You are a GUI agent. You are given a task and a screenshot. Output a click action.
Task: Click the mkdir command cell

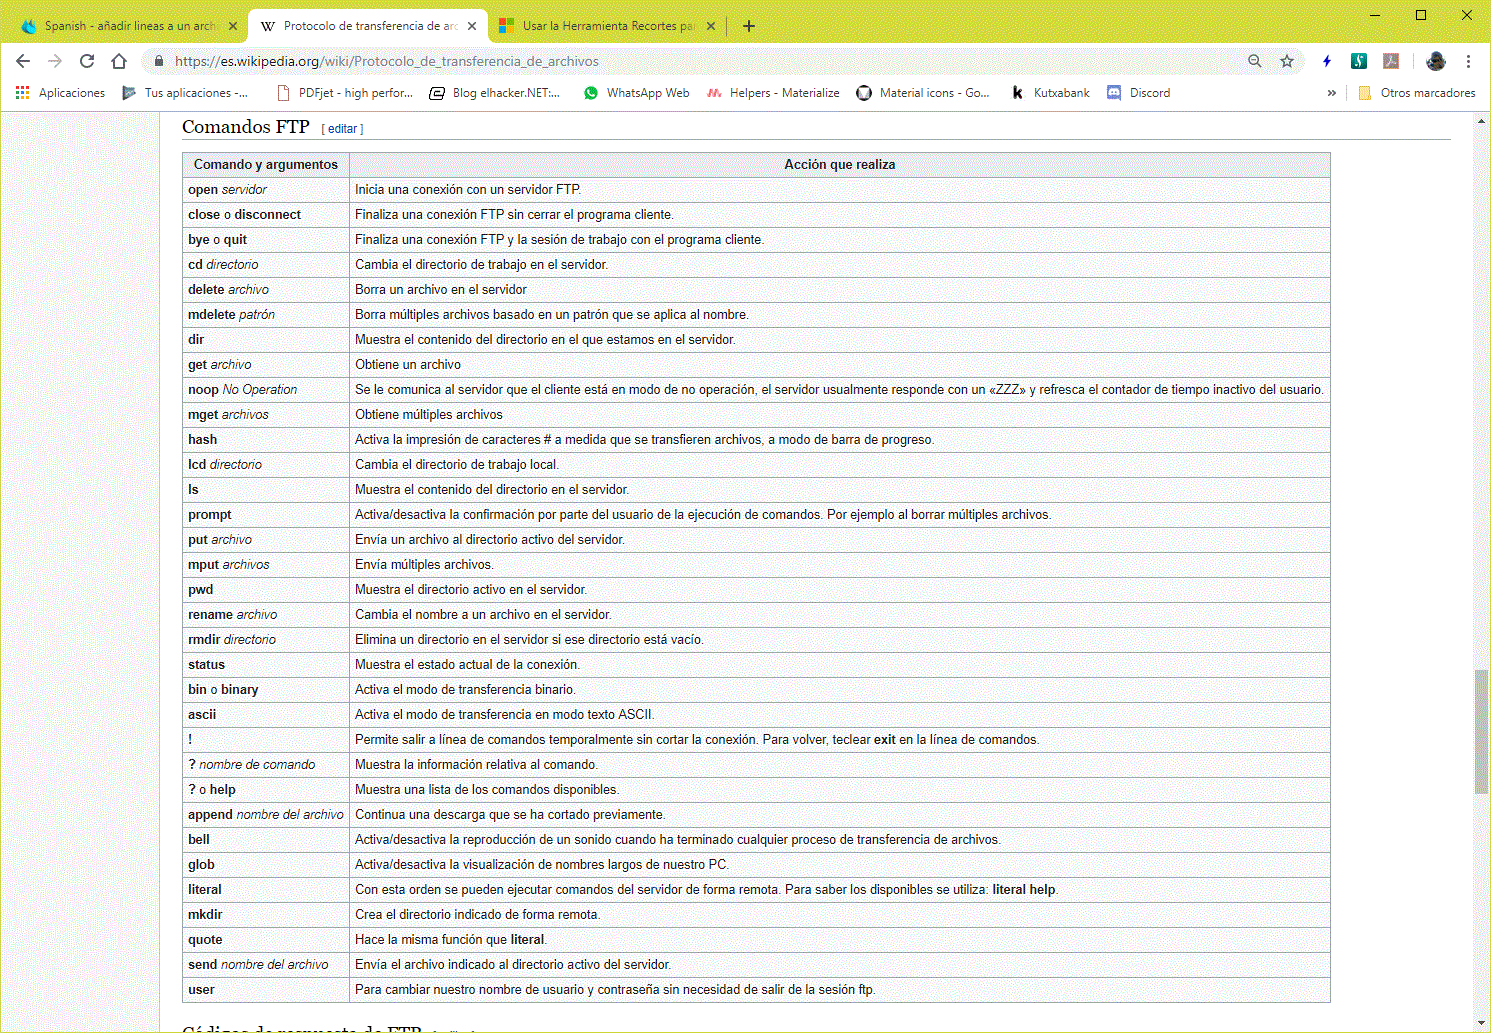click(266, 915)
